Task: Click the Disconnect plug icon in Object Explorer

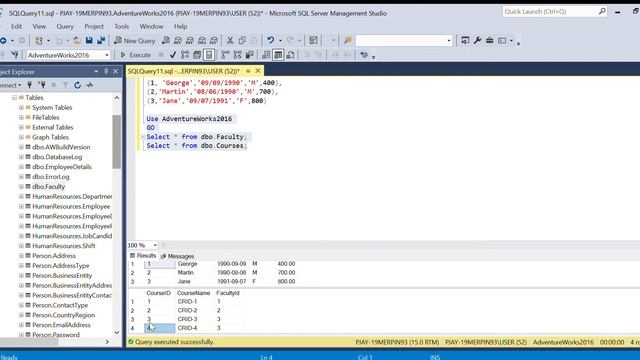Action: pos(42,85)
